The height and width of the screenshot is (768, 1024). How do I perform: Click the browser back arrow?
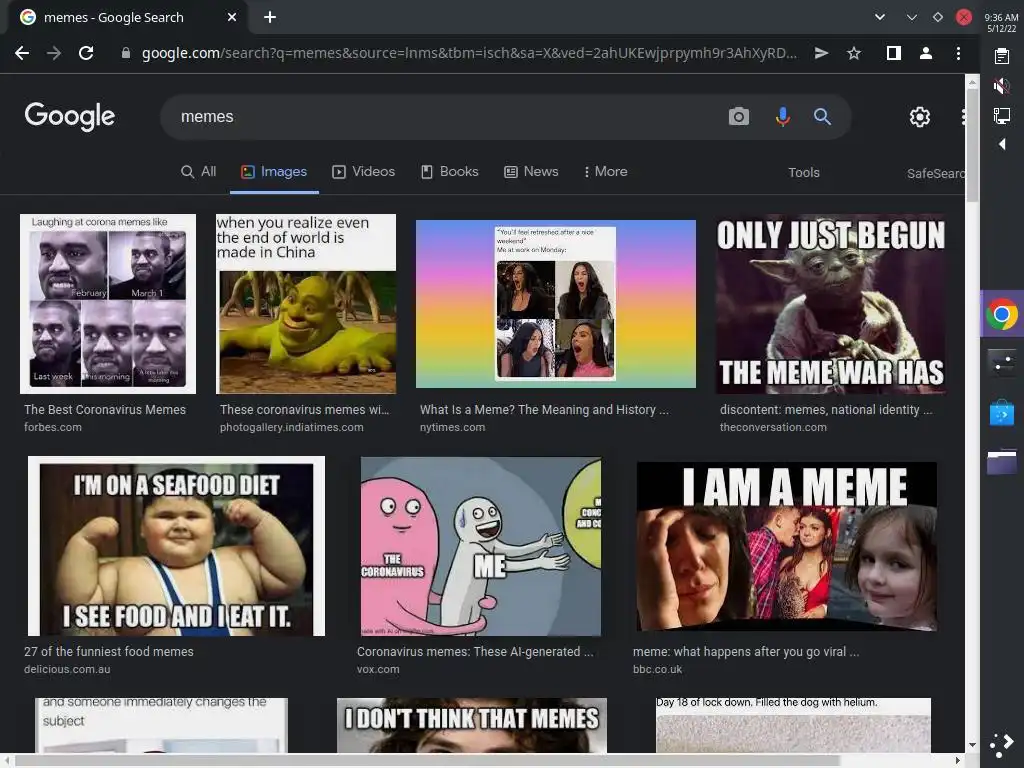22,54
